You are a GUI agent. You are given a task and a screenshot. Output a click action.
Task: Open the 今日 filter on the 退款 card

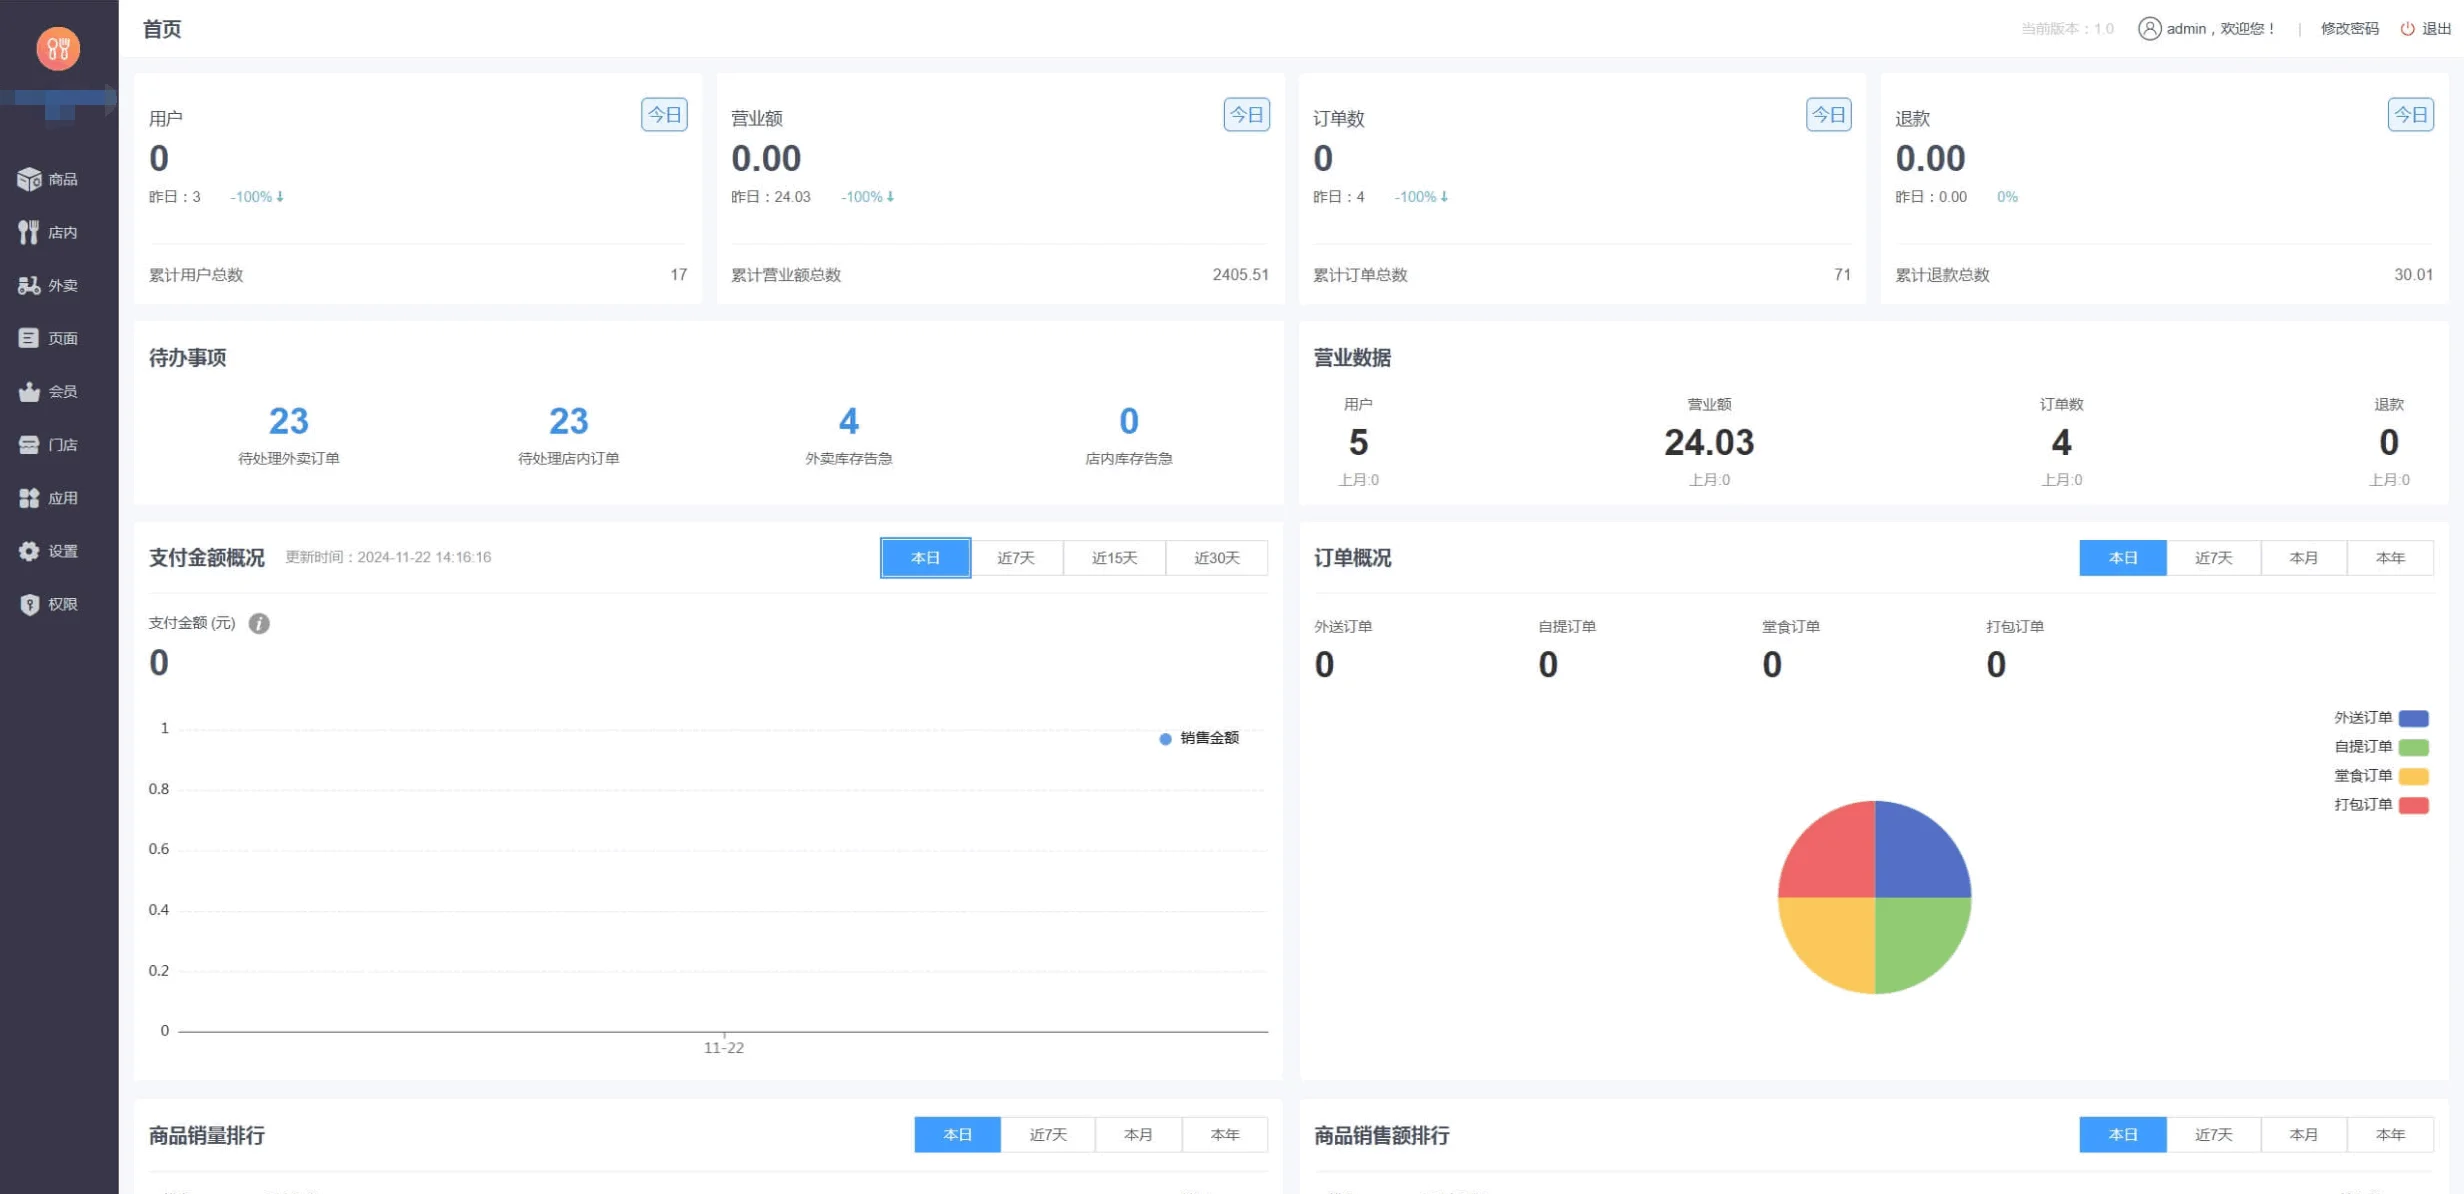point(2411,114)
